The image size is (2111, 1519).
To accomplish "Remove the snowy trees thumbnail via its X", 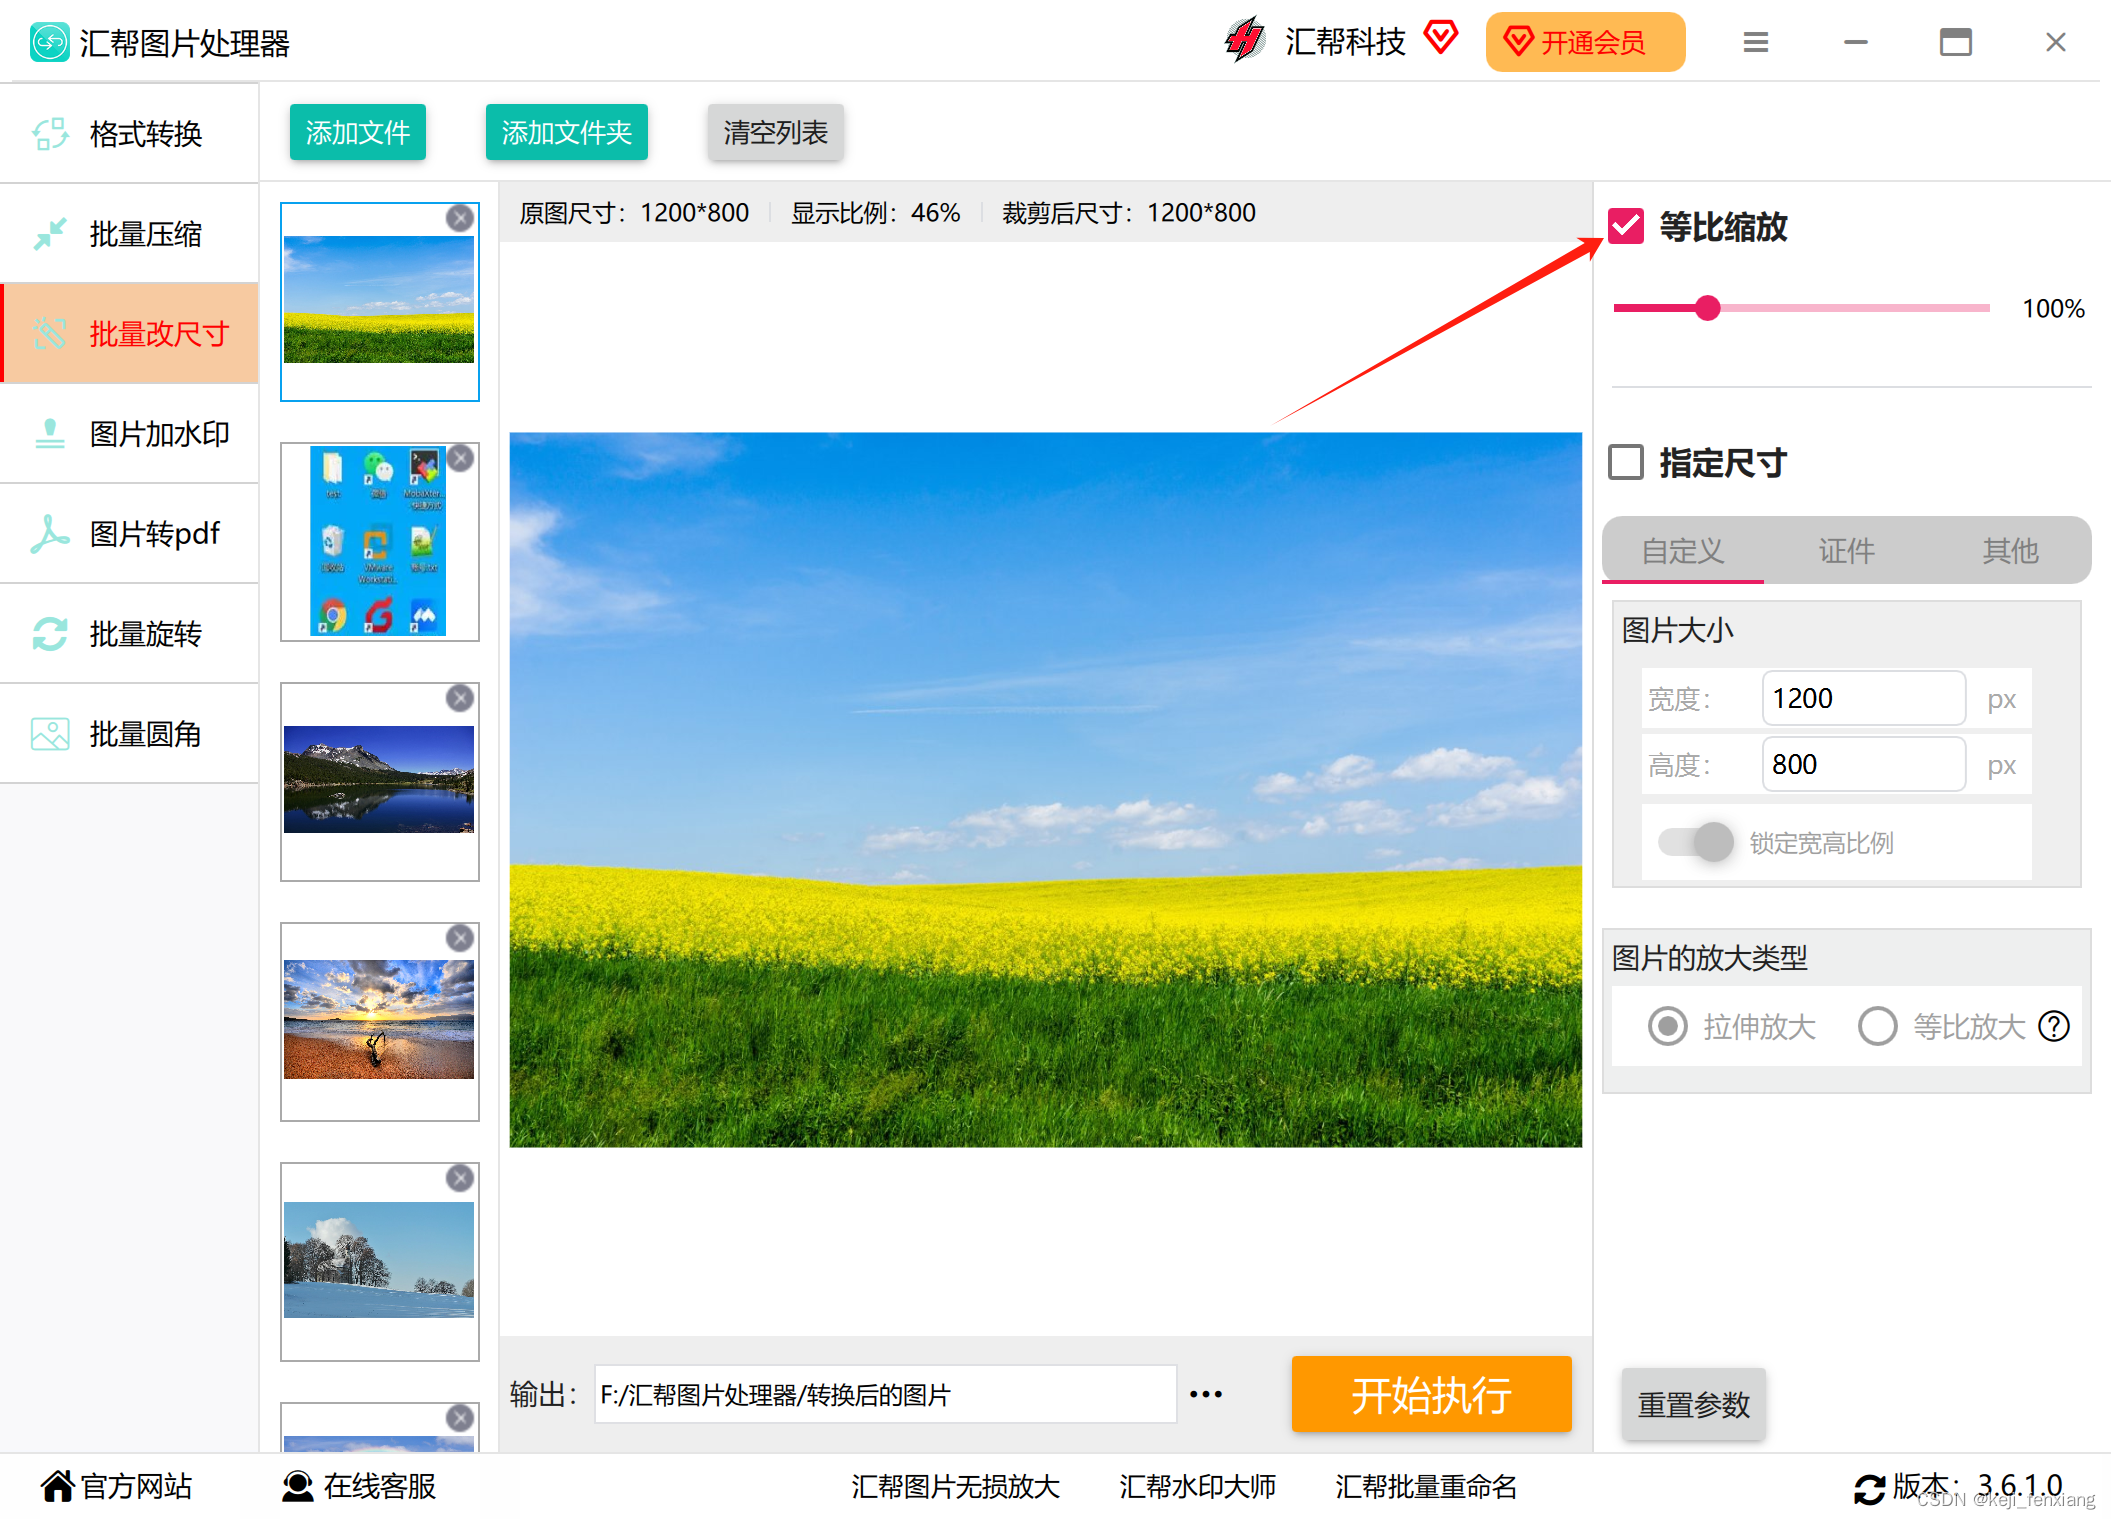I will click(x=460, y=1178).
